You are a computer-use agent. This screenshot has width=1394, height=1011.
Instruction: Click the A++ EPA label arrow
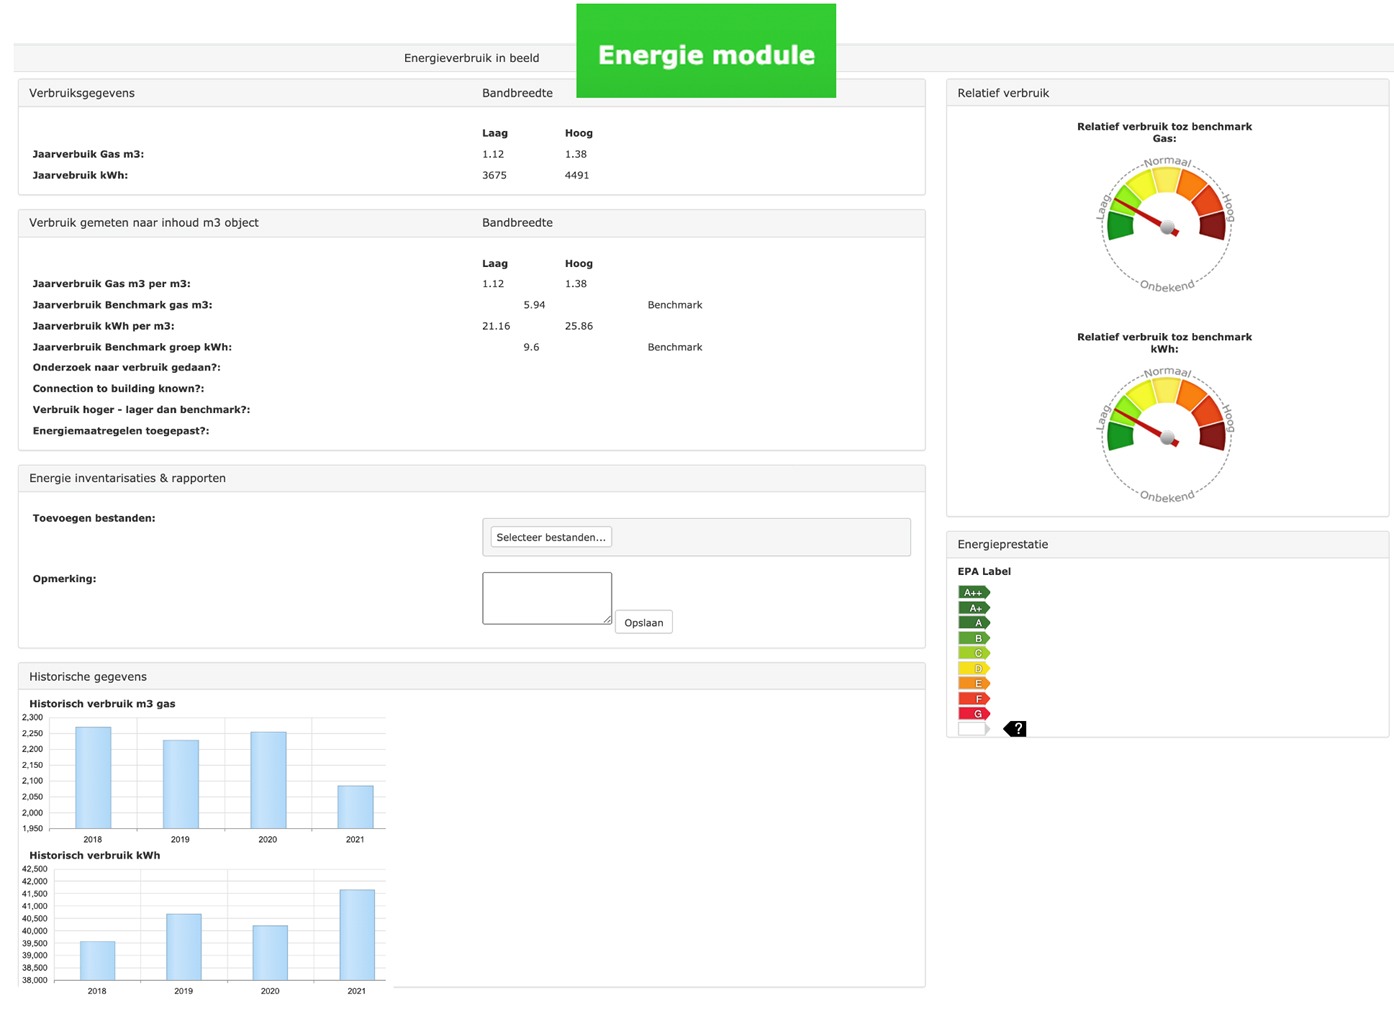973,593
